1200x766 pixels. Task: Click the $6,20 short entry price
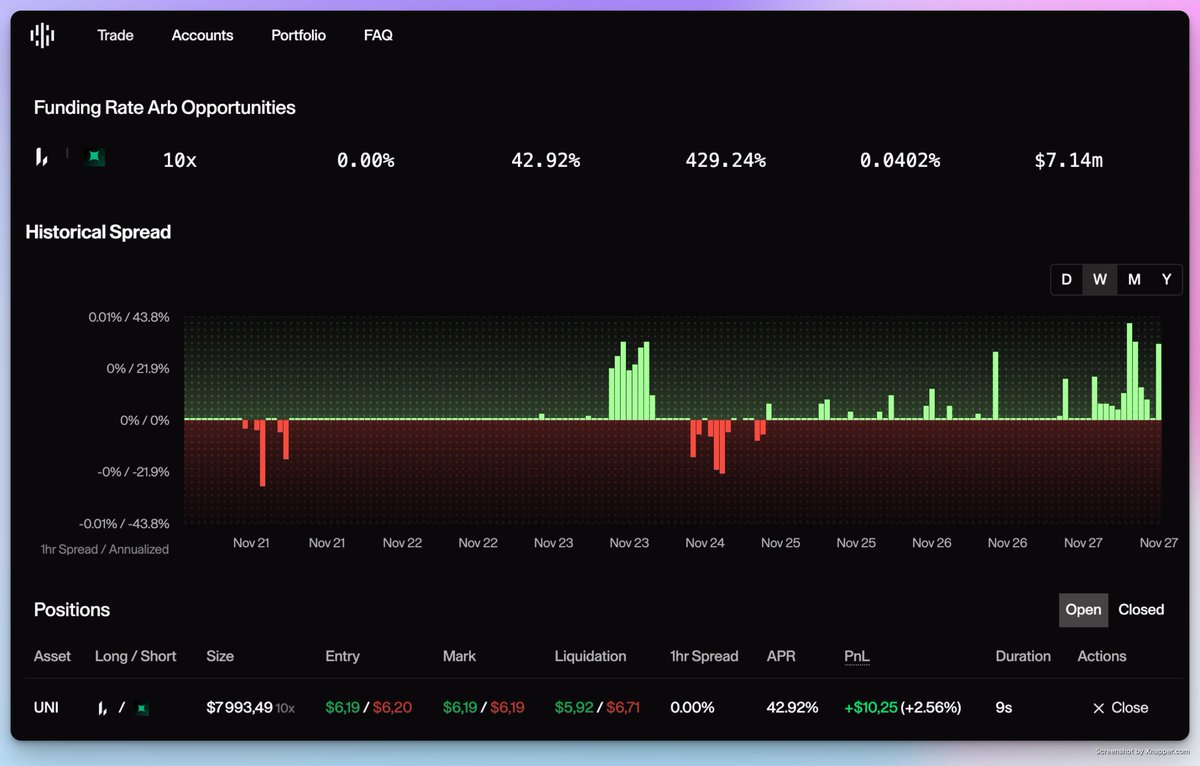392,707
